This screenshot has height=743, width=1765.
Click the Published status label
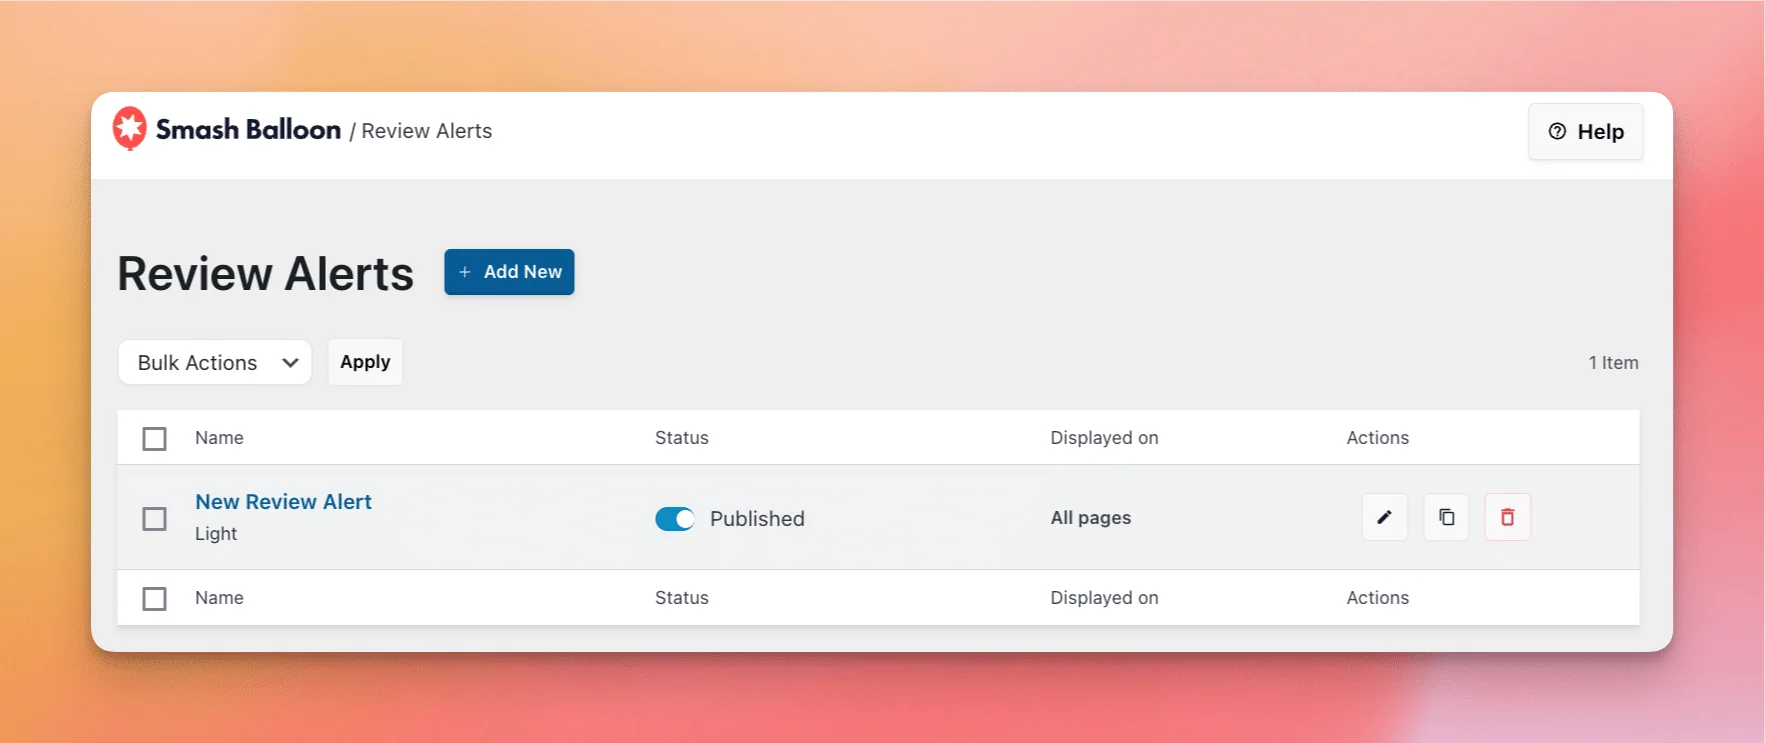tap(757, 519)
